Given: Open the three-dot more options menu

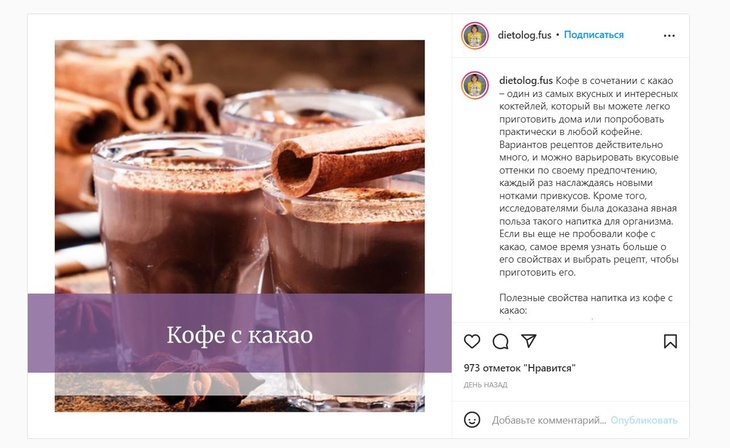Looking at the screenshot, I should 669,36.
